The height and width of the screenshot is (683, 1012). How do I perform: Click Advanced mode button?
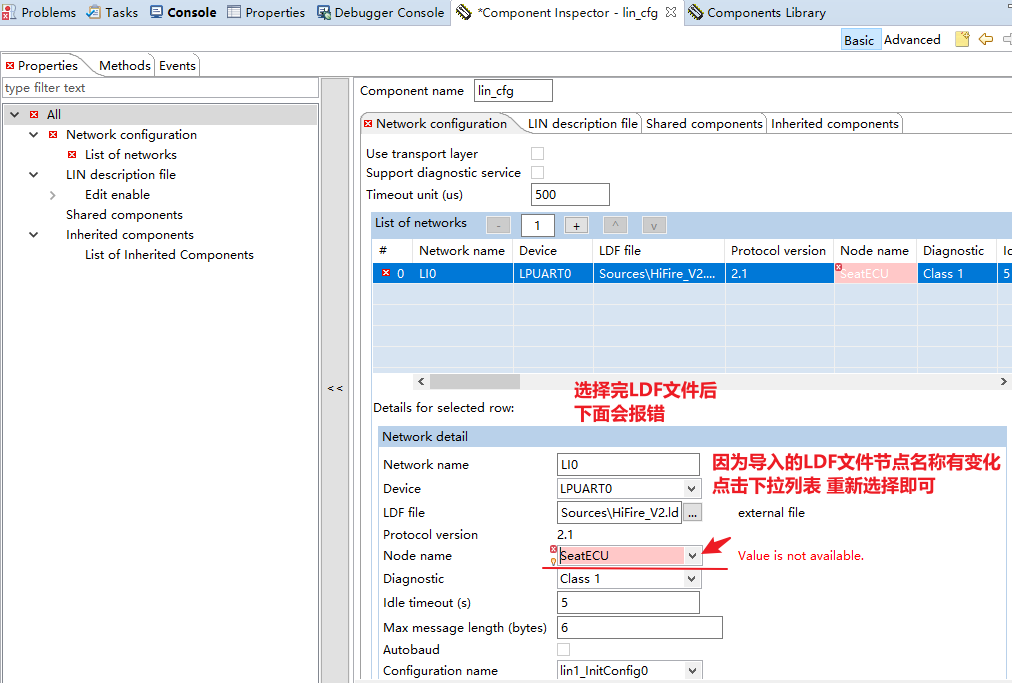[x=911, y=39]
